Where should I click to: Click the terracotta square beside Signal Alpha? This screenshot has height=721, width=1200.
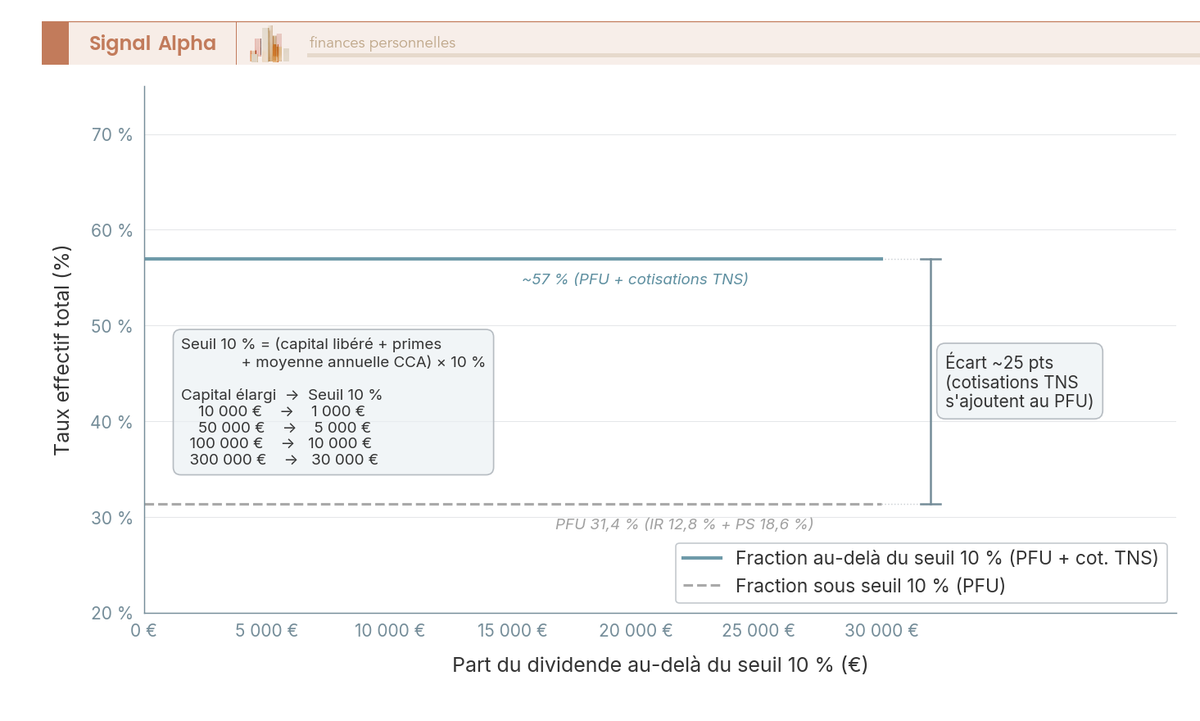coord(55,43)
